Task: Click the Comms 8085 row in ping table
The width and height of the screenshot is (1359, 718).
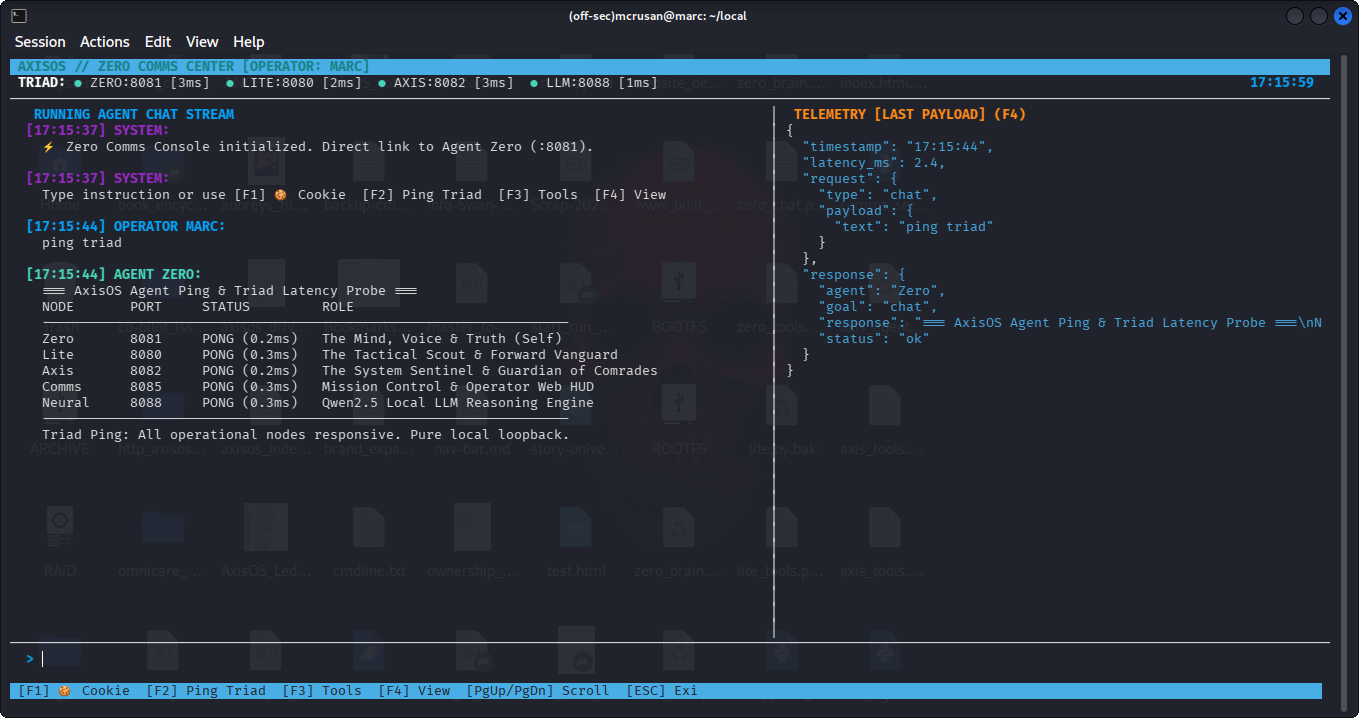Action: coord(318,387)
